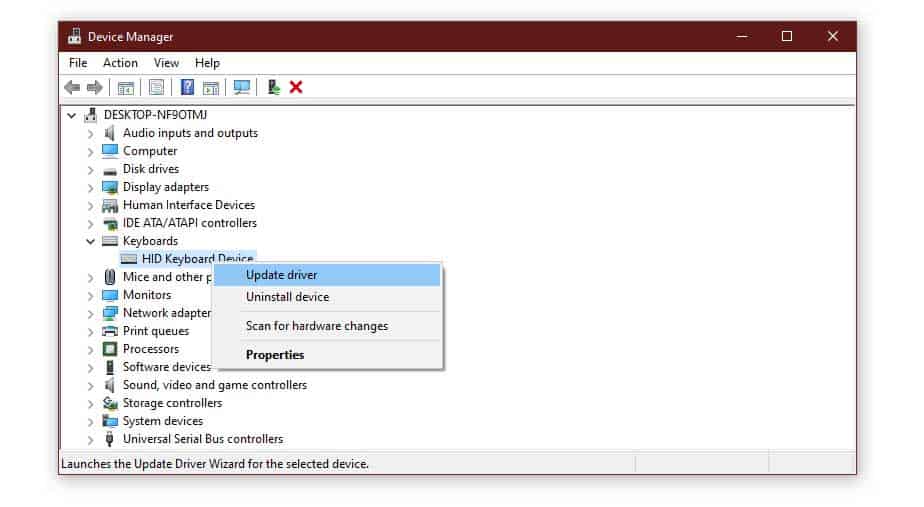The height and width of the screenshot is (507, 924).
Task: Click the Disk drives category icon
Action: (x=110, y=171)
